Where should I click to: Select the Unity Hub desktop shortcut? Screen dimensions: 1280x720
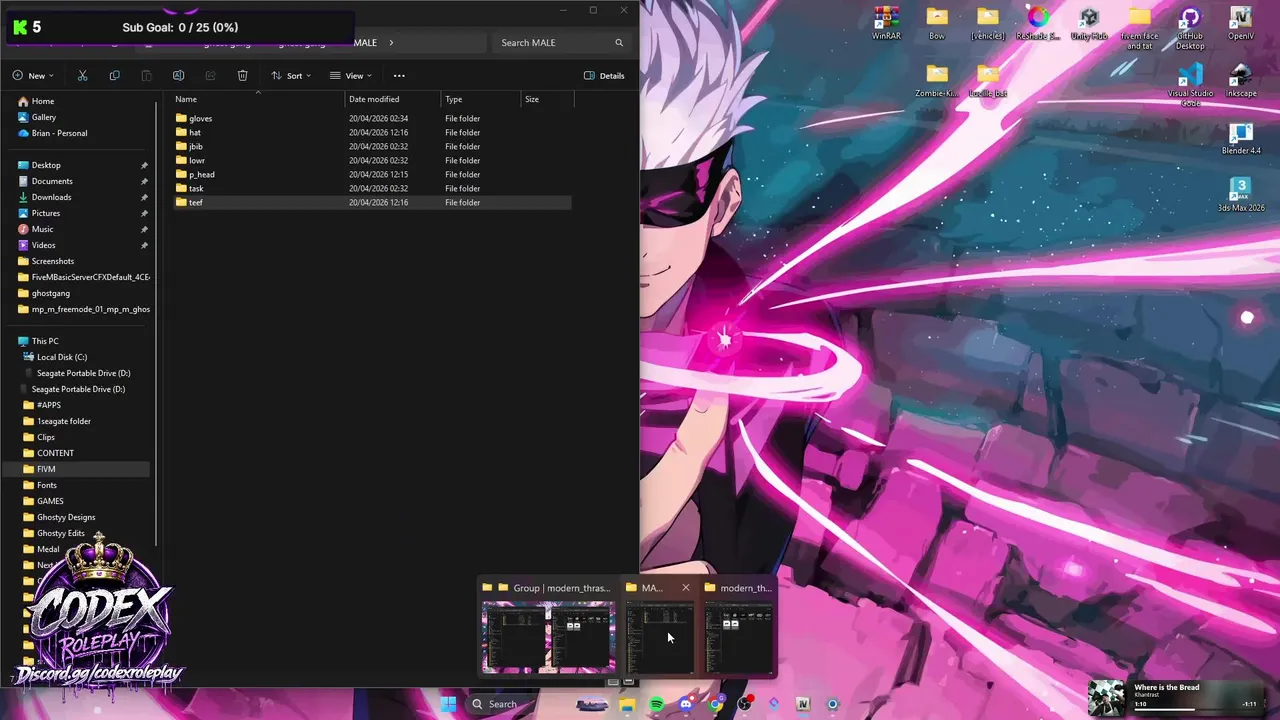coord(1089,24)
